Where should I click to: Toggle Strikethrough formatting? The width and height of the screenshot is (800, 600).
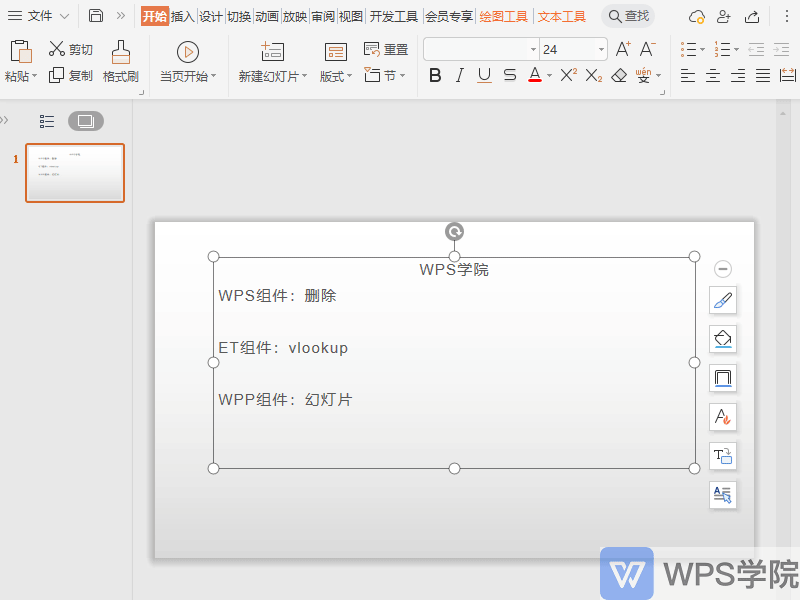pyautogui.click(x=510, y=76)
